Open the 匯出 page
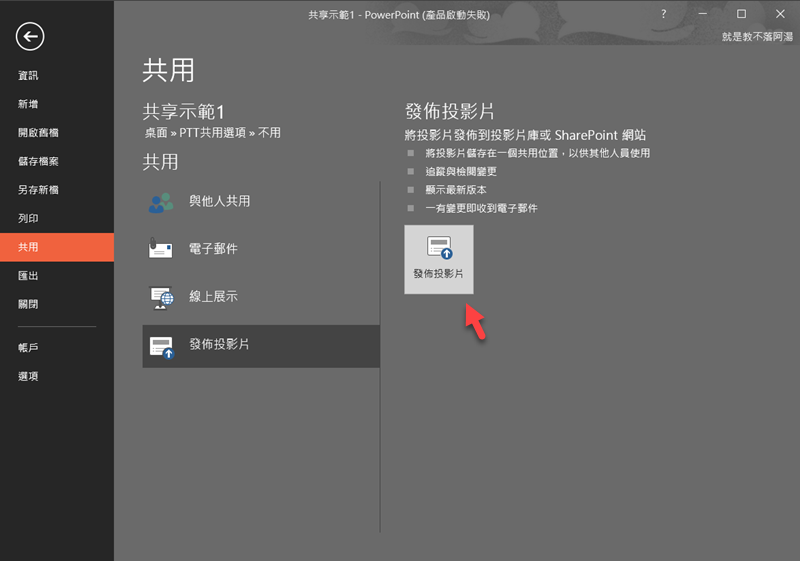 coord(28,276)
